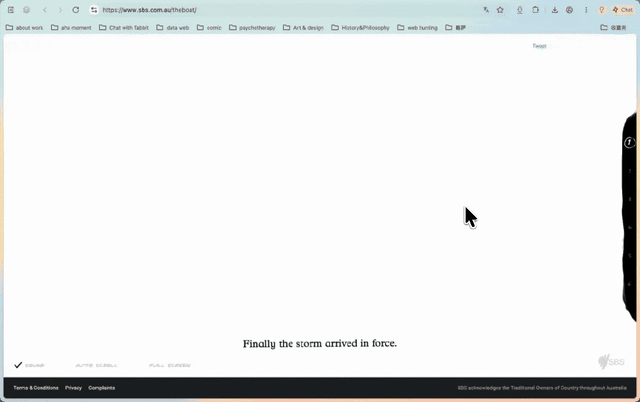640x402 pixels.
Task: Open the Complaints link
Action: pos(102,388)
